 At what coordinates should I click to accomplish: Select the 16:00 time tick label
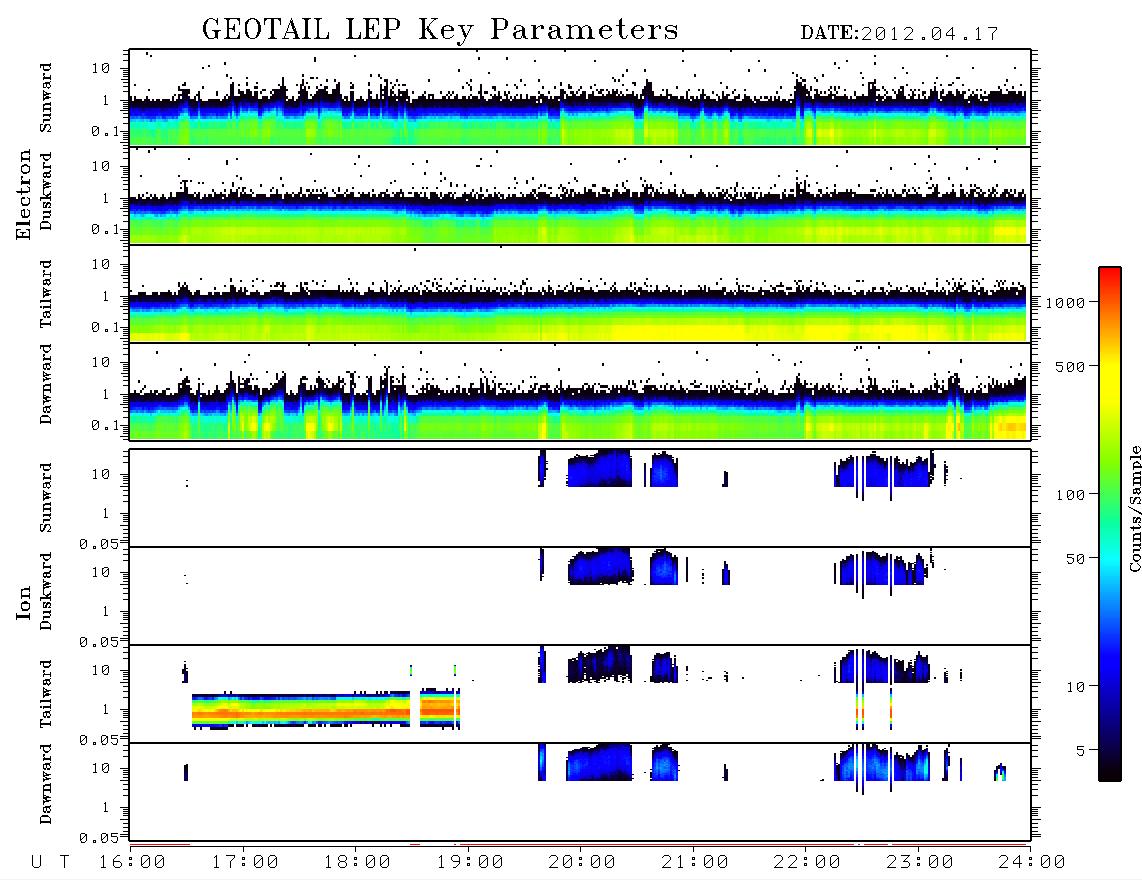[x=132, y=862]
